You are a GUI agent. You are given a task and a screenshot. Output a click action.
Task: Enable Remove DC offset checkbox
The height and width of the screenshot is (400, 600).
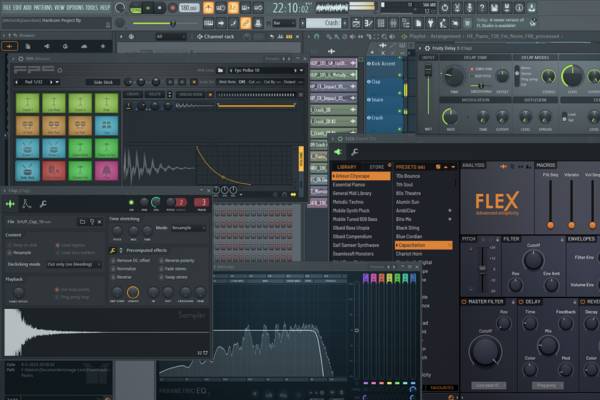[113, 260]
